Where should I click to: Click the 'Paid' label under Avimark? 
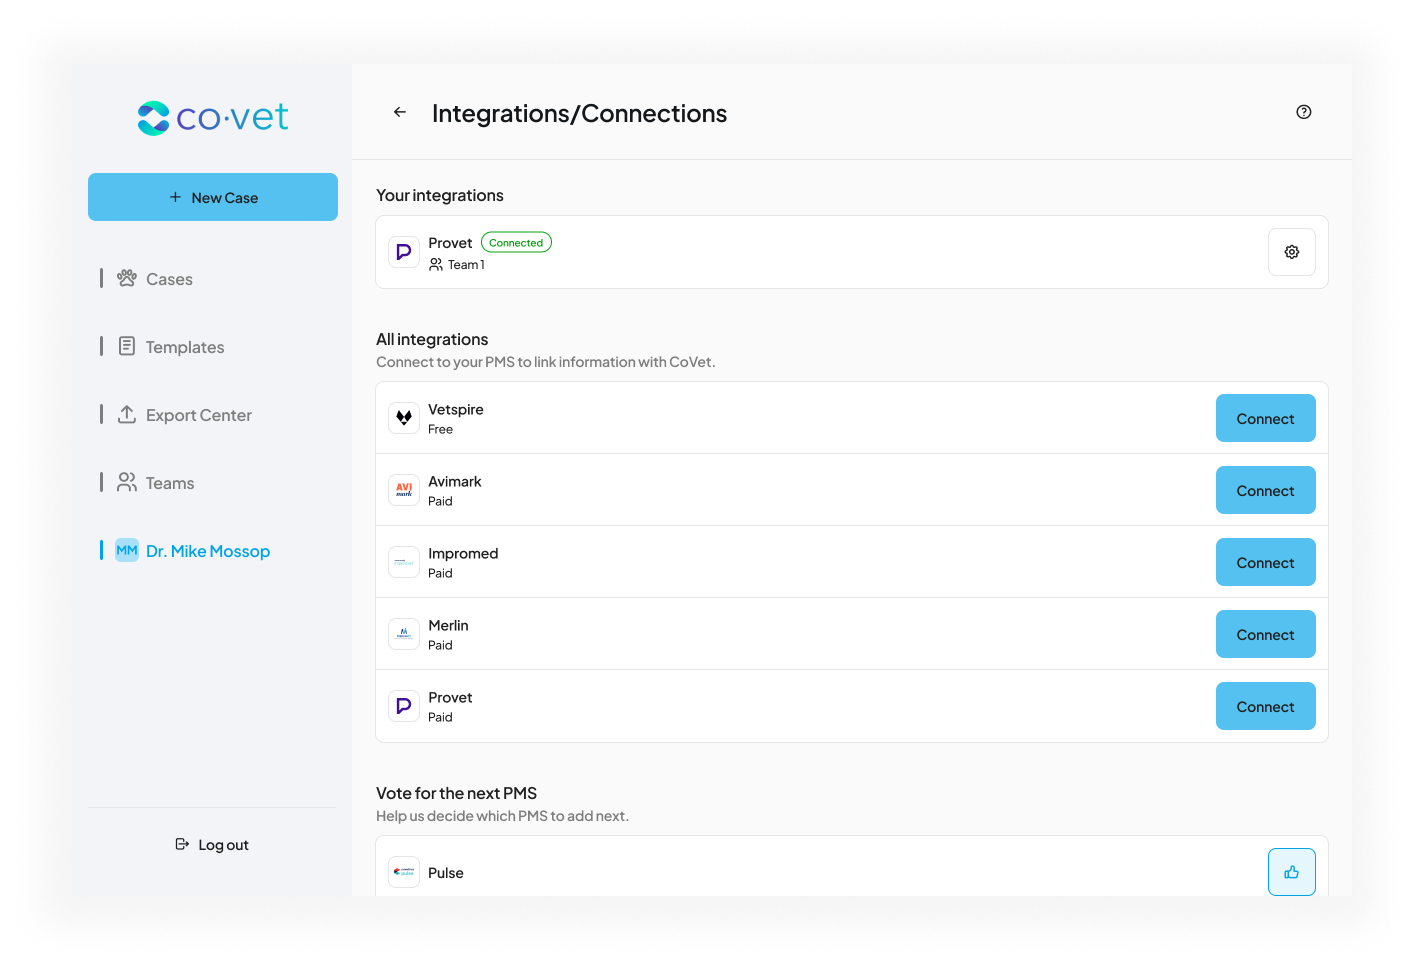[x=440, y=501]
